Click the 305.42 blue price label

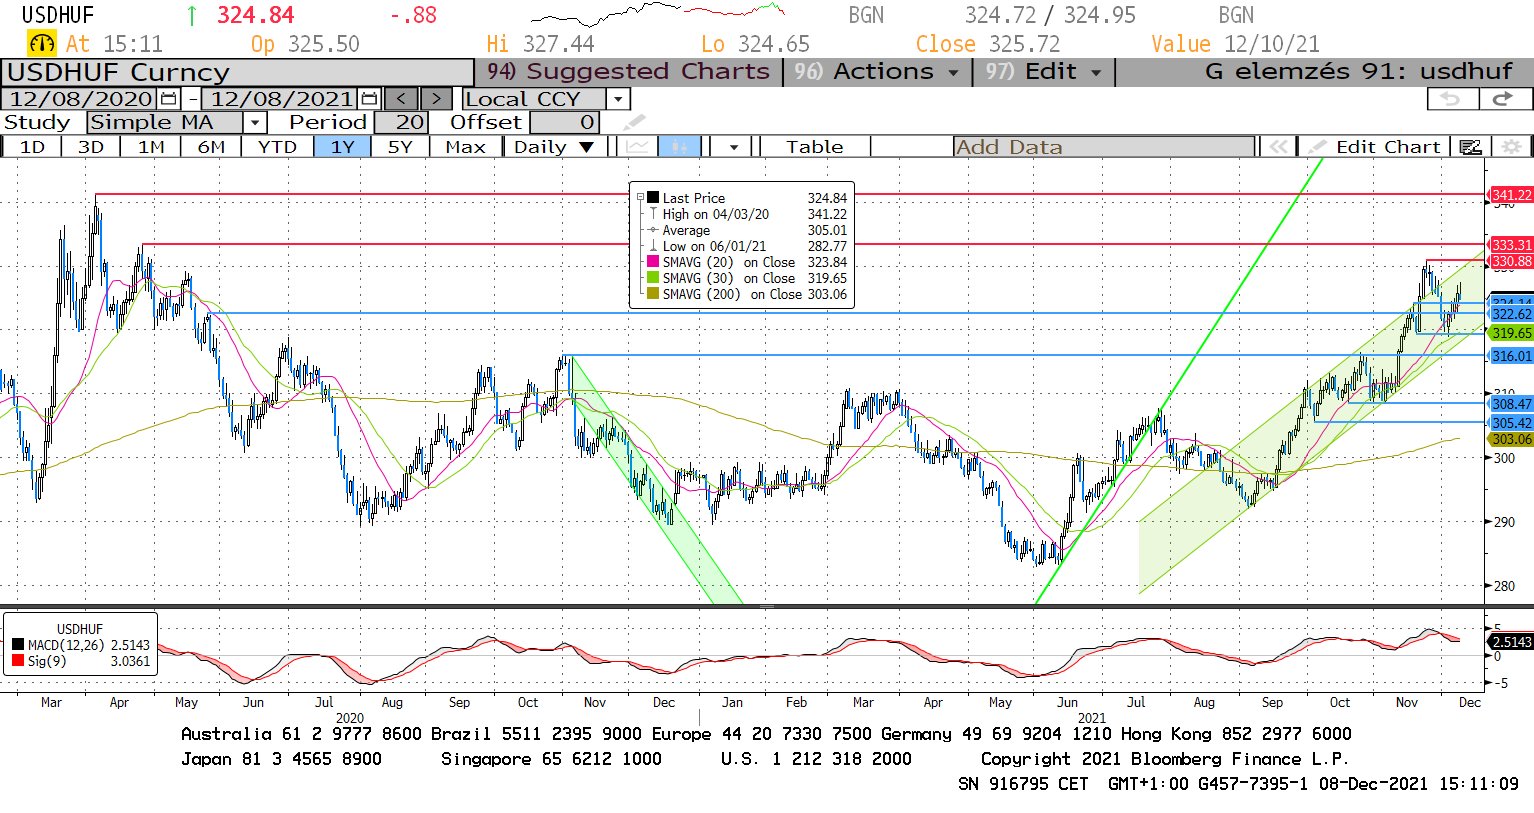coord(1511,423)
